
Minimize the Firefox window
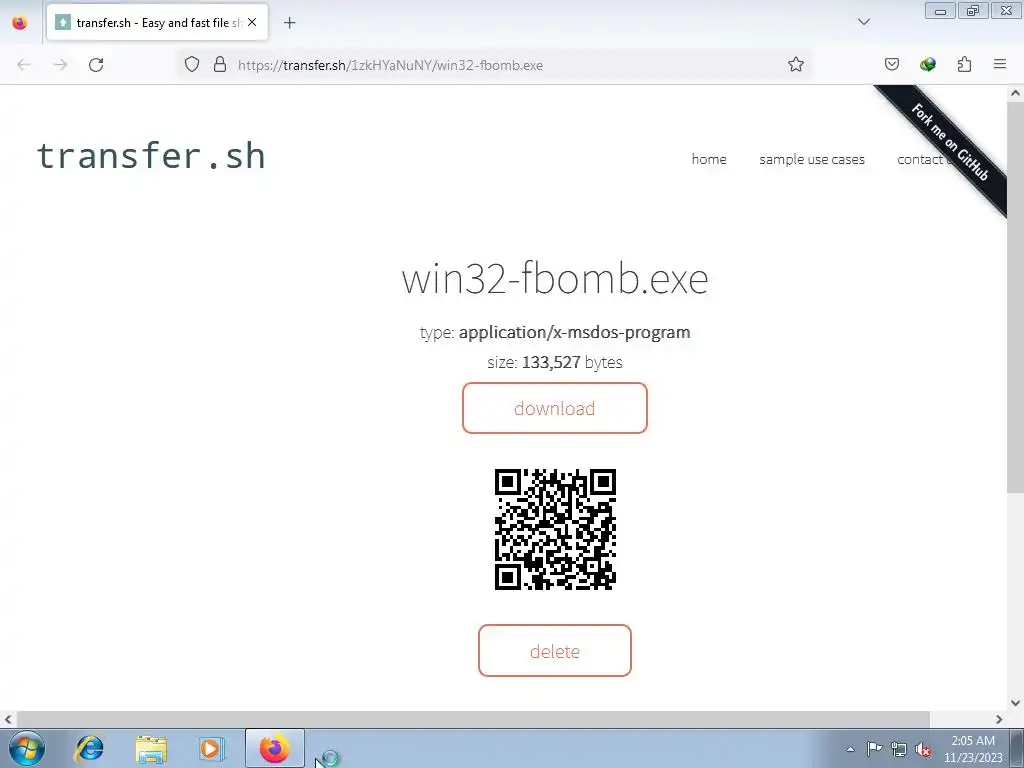point(940,11)
